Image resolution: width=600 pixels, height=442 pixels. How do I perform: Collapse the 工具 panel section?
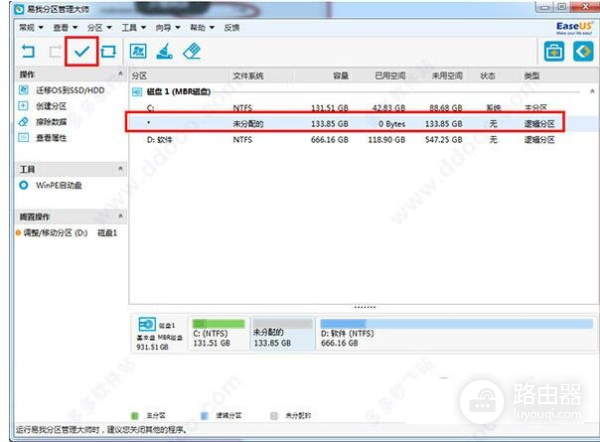point(121,170)
